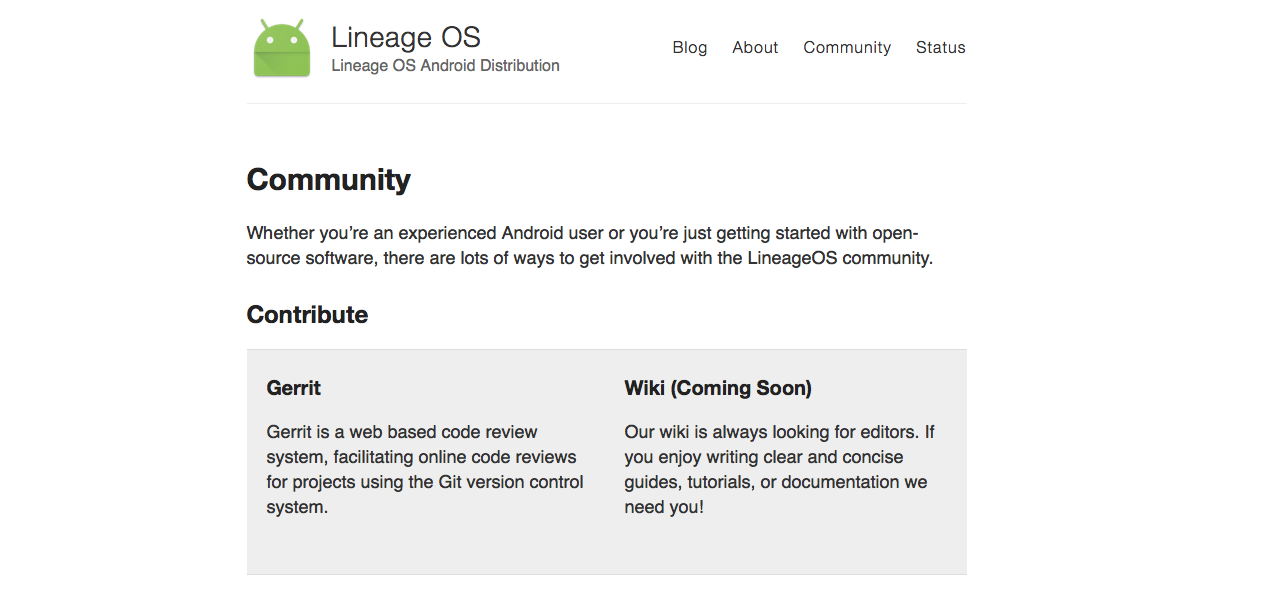Click the Wiki (Coming Soon) heading
Viewport: 1261px width, 604px height.
[718, 388]
